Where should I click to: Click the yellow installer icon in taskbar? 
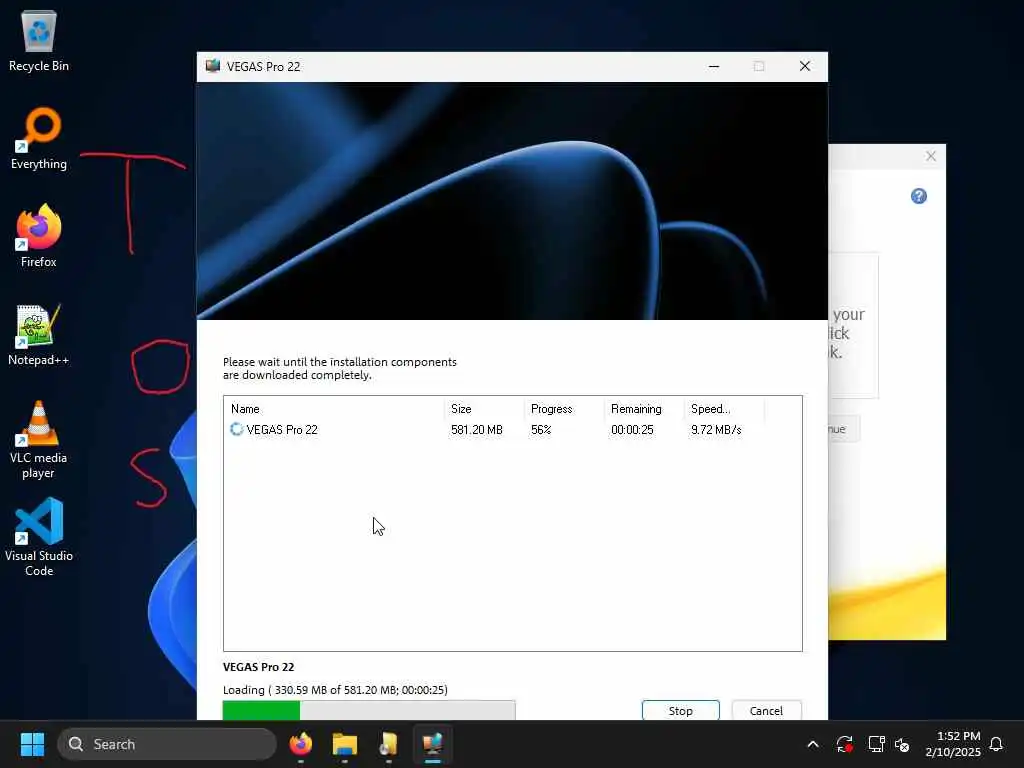point(388,744)
